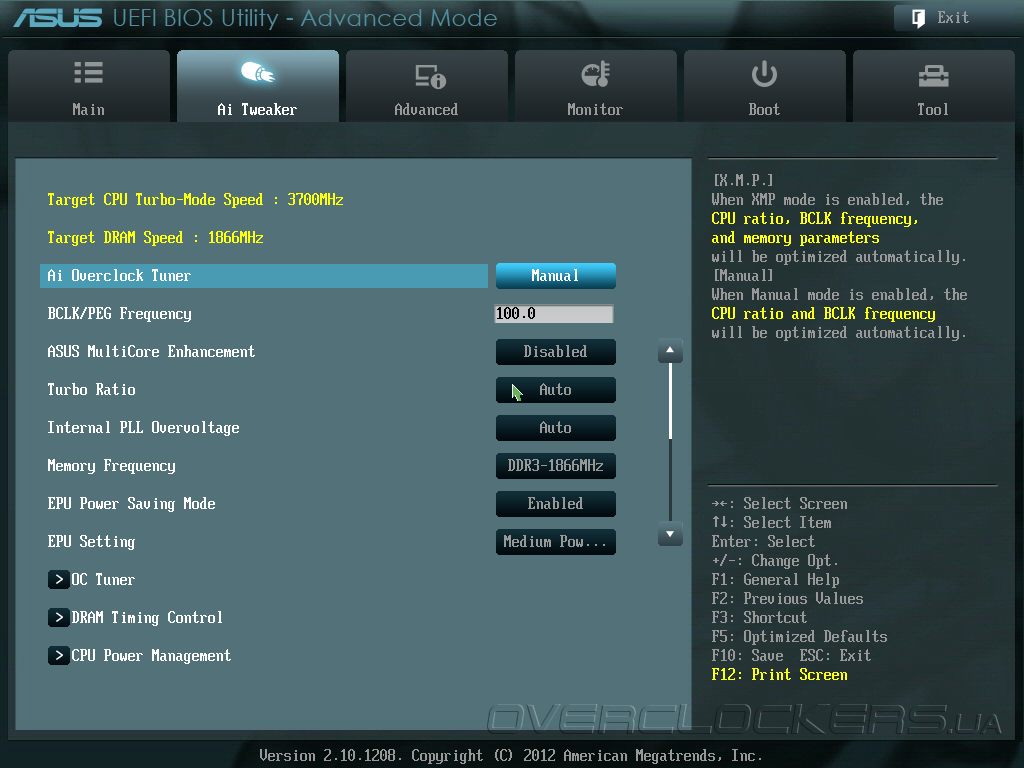The width and height of the screenshot is (1024, 768).
Task: Open EPU Setting Medium Power dropdown
Action: [x=556, y=542]
